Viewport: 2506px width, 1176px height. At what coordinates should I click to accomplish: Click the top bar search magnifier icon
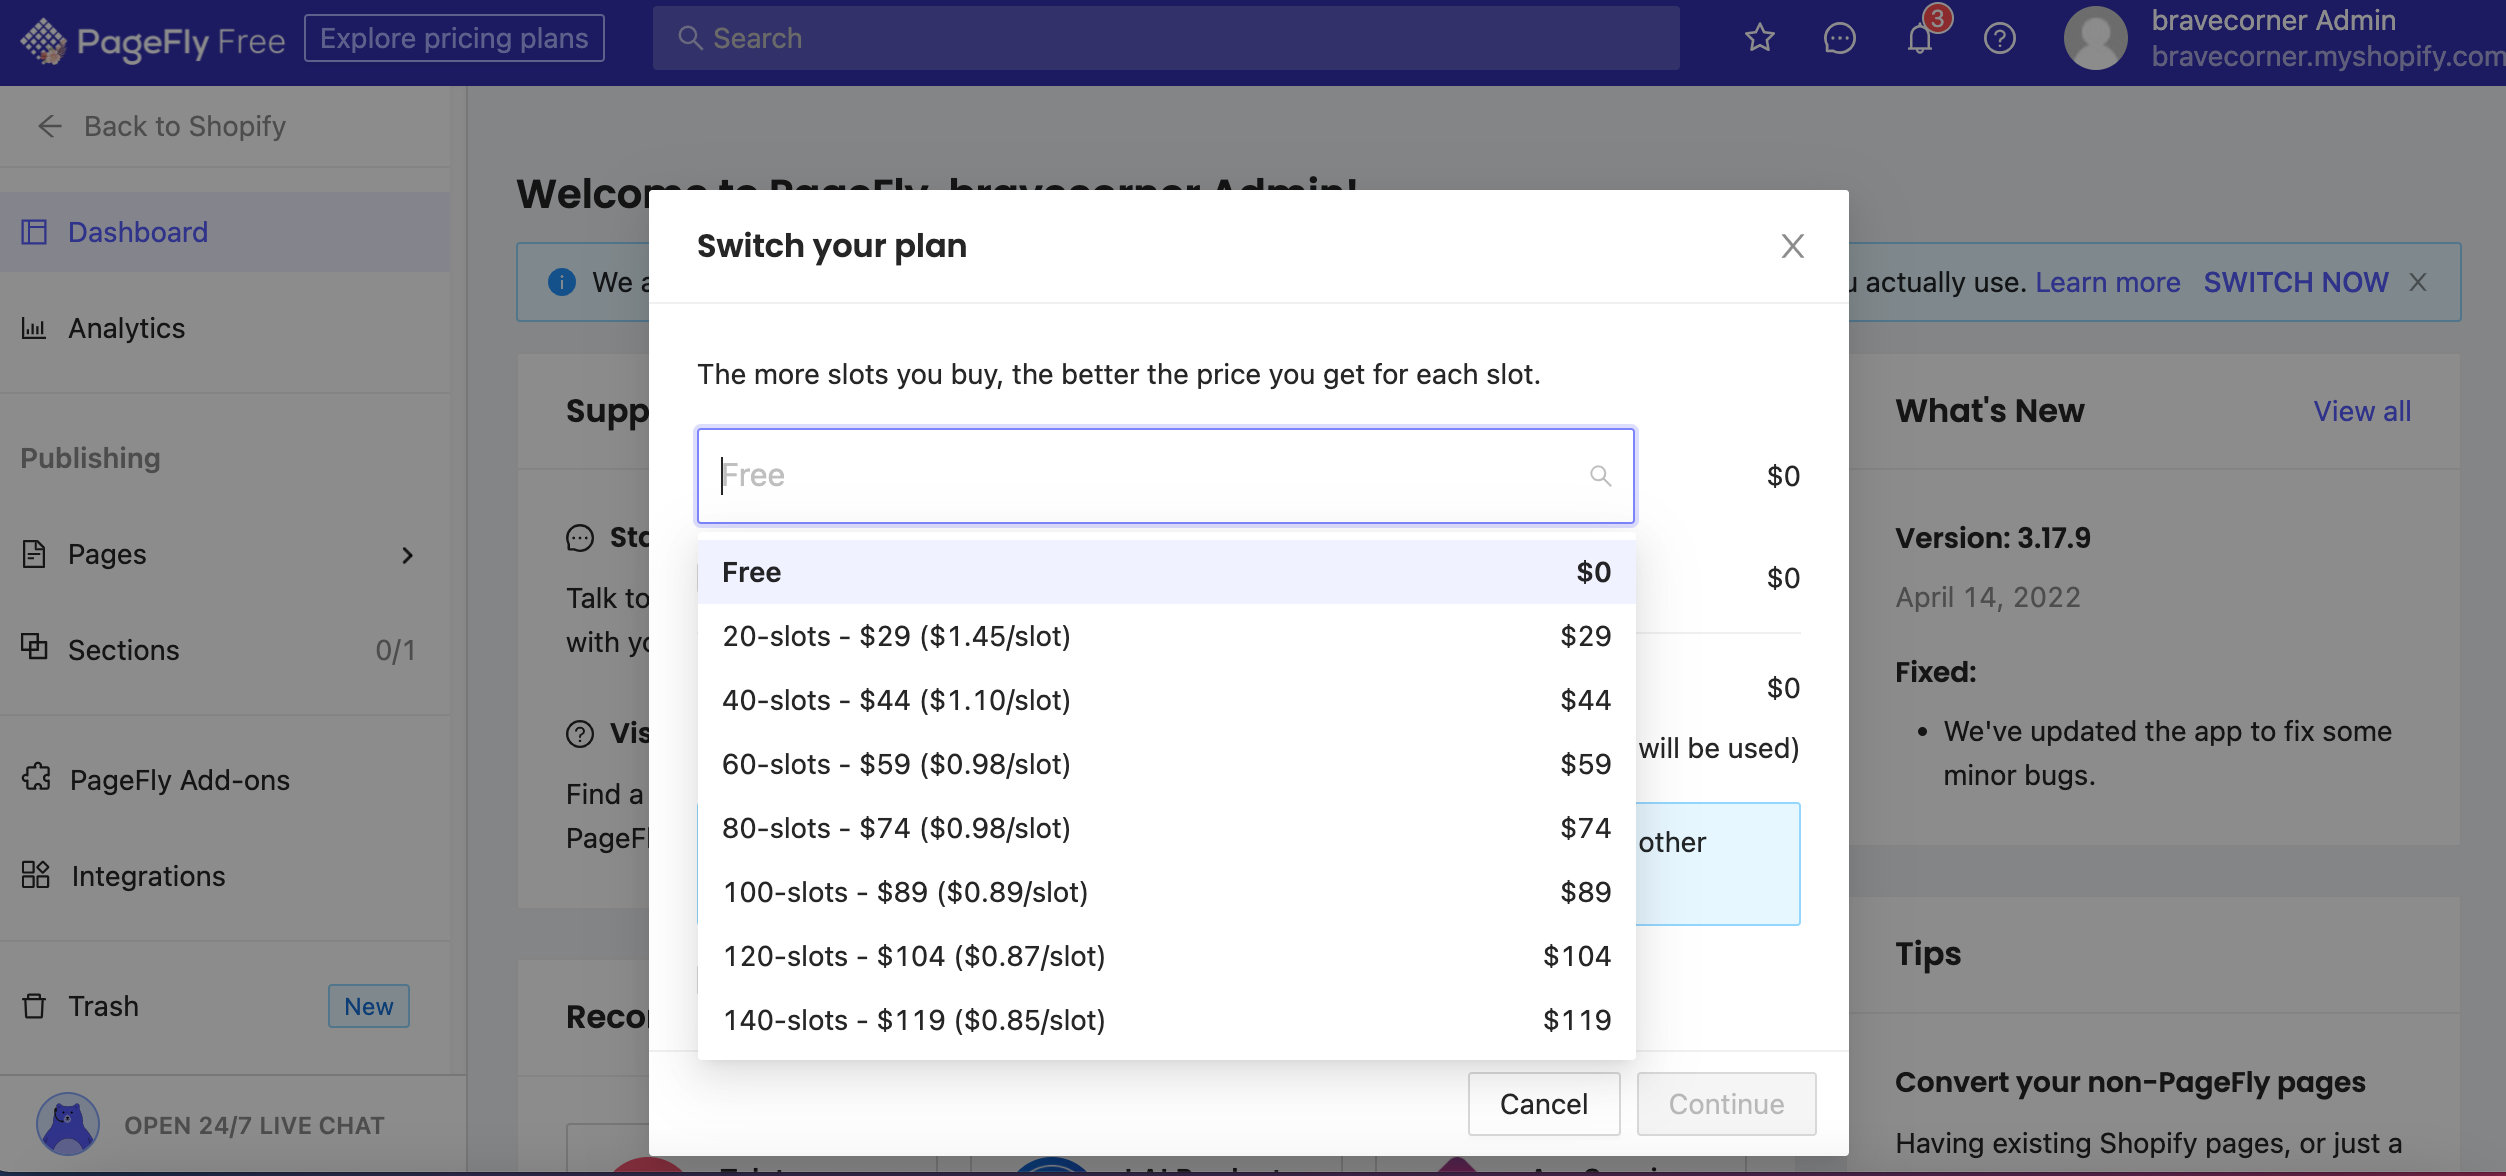[690, 38]
